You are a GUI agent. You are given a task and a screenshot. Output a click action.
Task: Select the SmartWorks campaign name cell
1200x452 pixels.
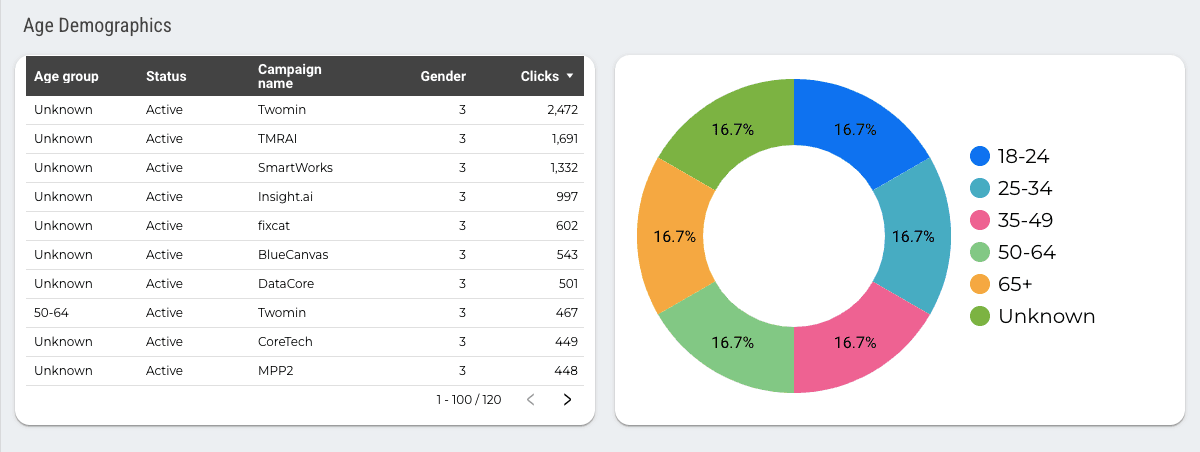[x=295, y=167]
